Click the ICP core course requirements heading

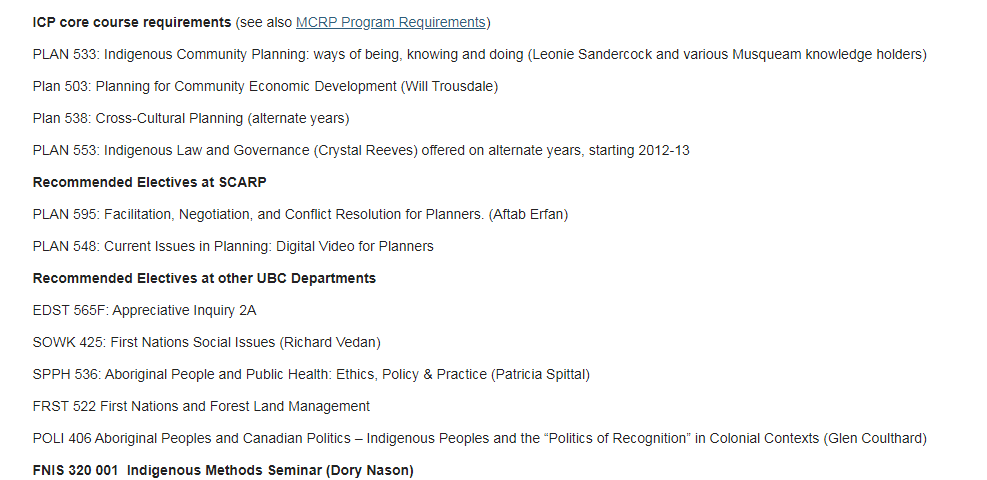[x=132, y=23]
